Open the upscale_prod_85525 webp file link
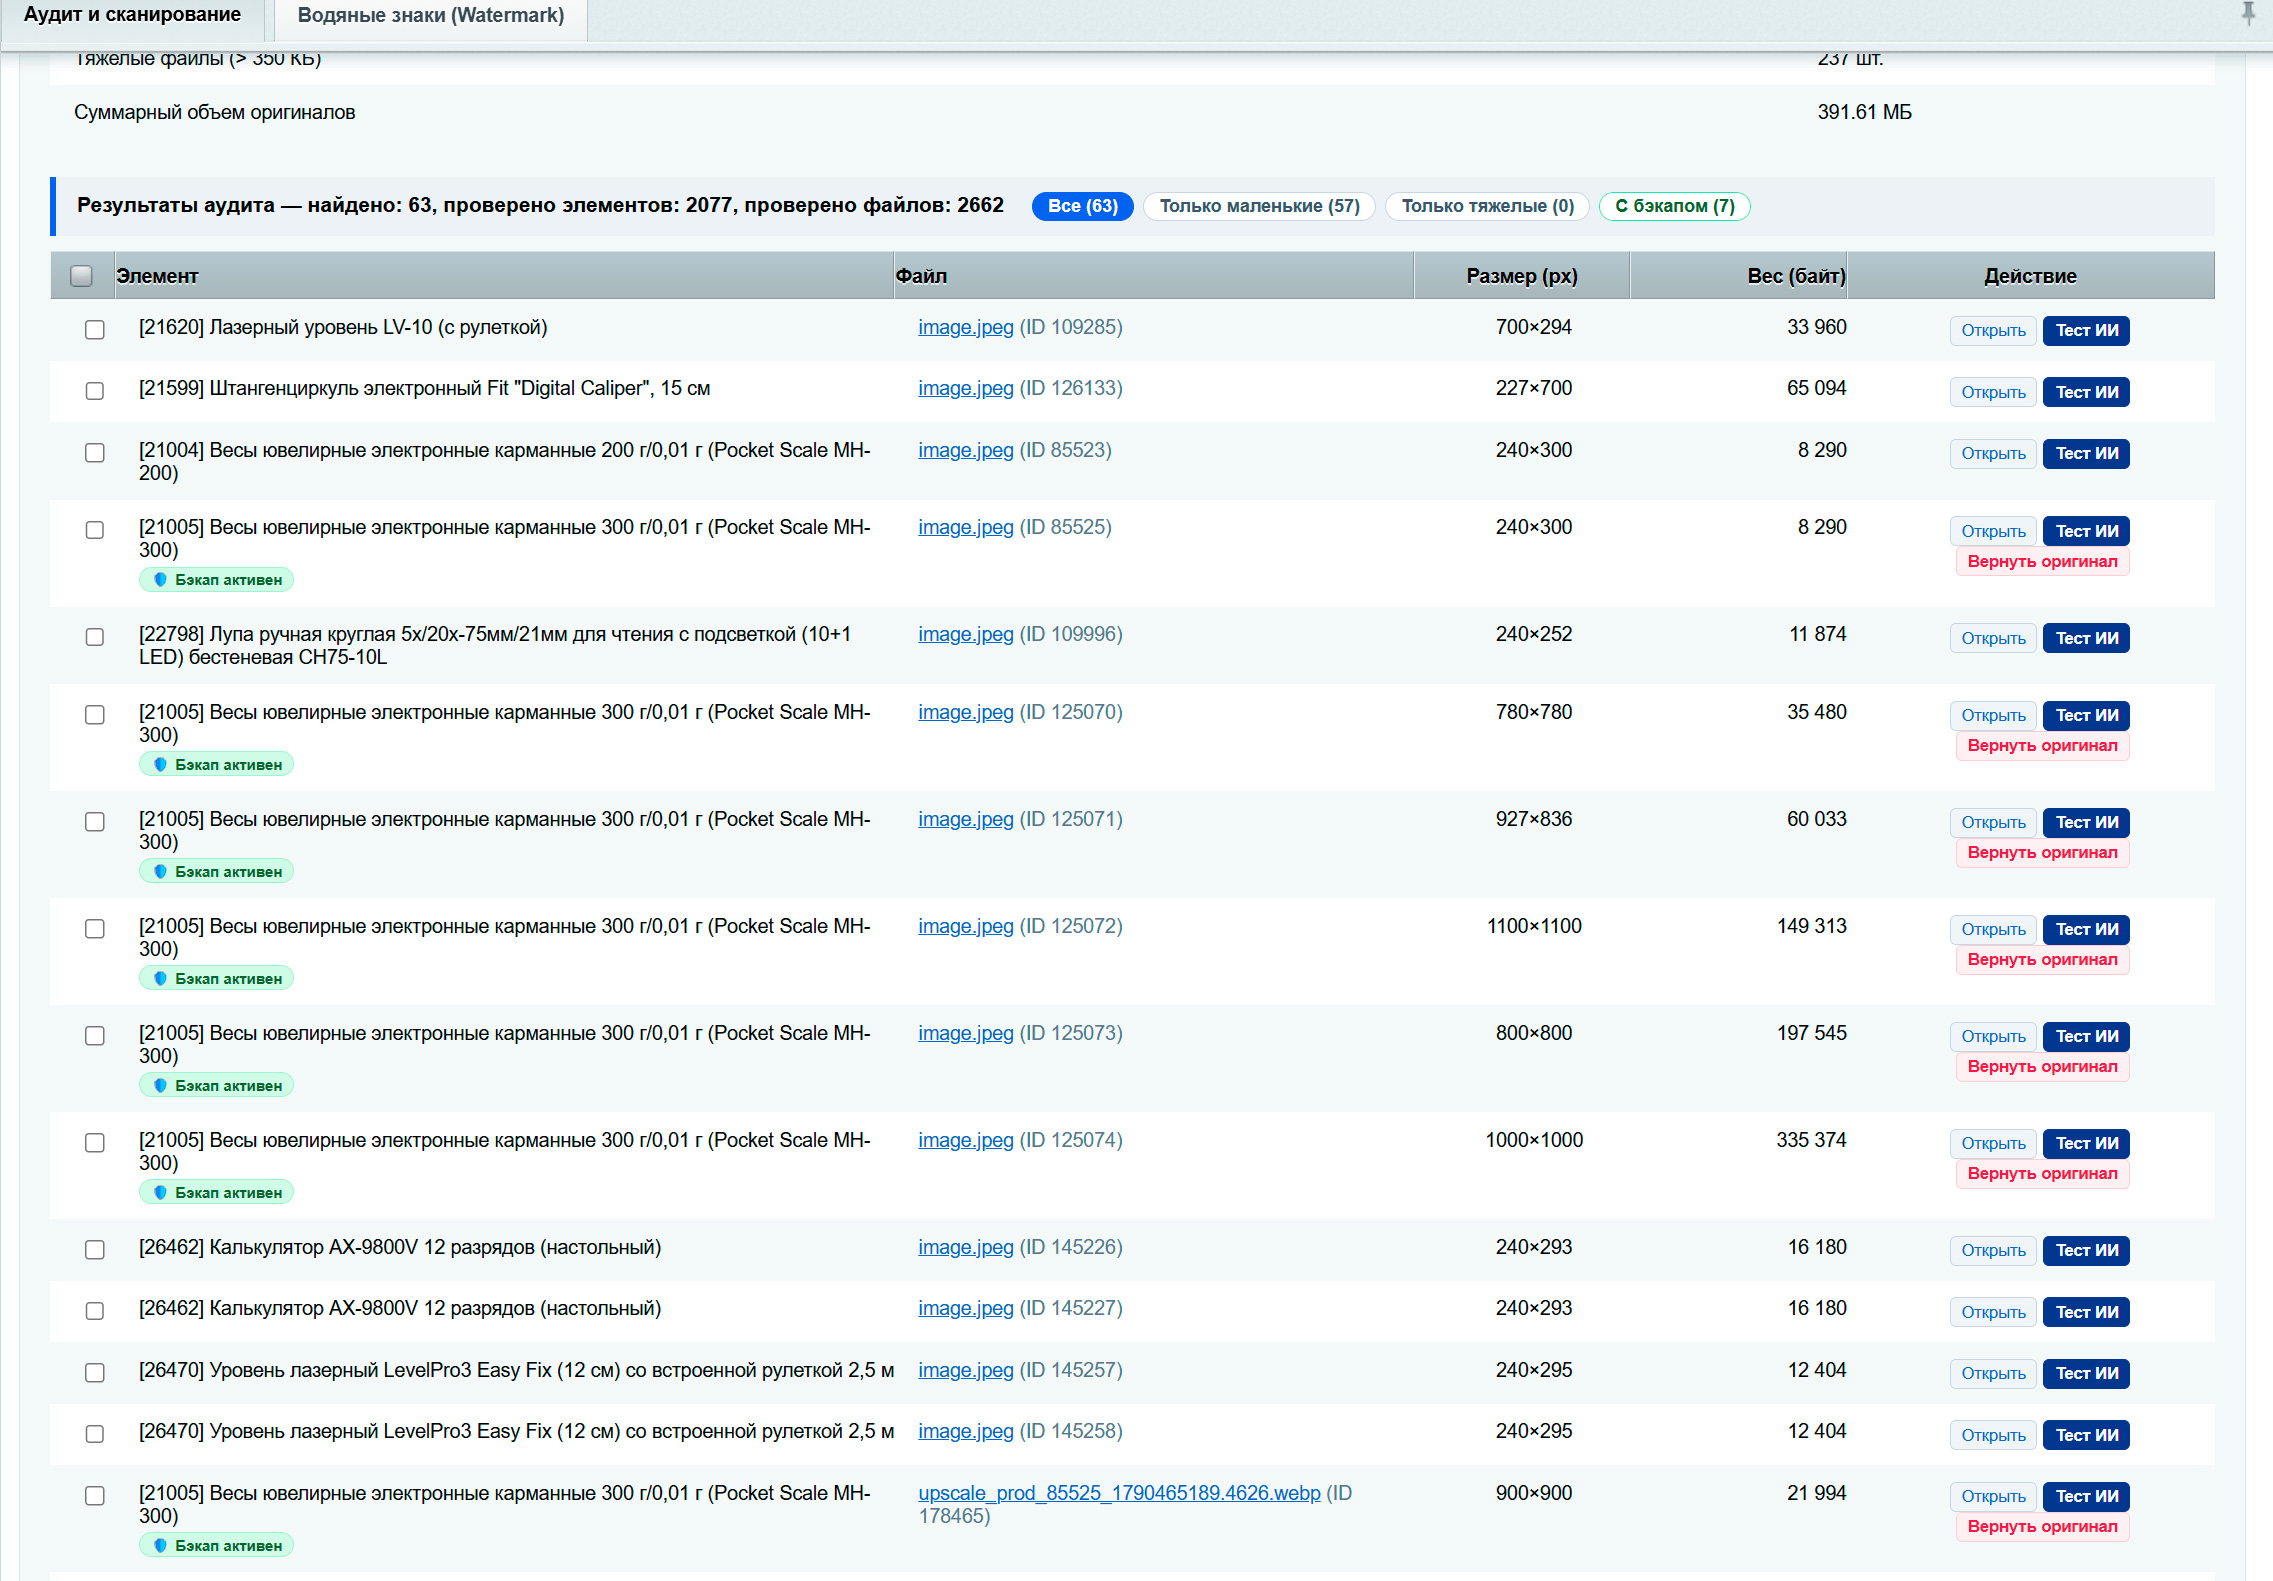The height and width of the screenshot is (1581, 2273). [x=1119, y=1493]
